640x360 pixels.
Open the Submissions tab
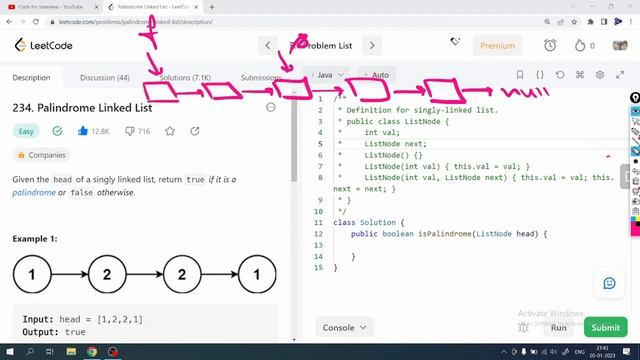261,78
